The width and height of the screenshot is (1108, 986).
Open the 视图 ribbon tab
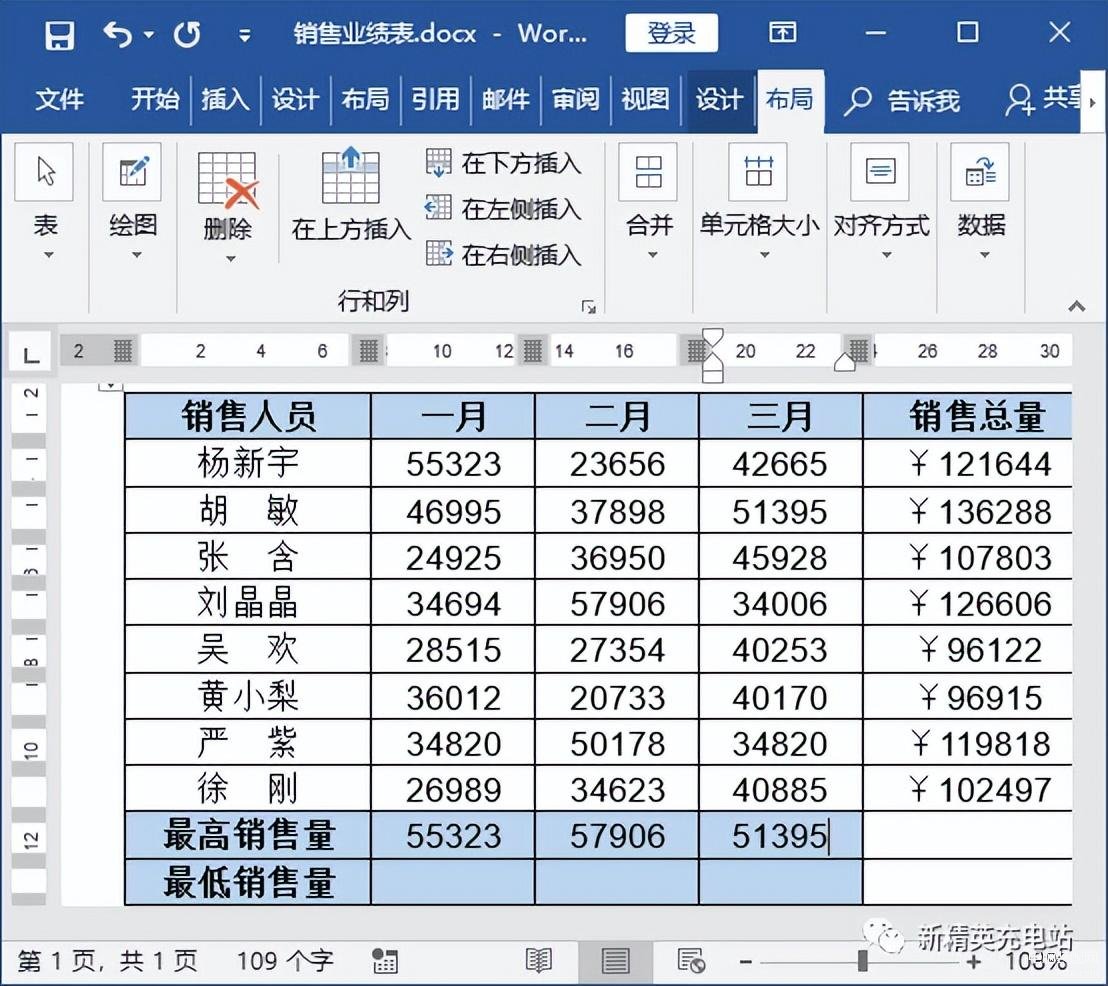pyautogui.click(x=645, y=100)
